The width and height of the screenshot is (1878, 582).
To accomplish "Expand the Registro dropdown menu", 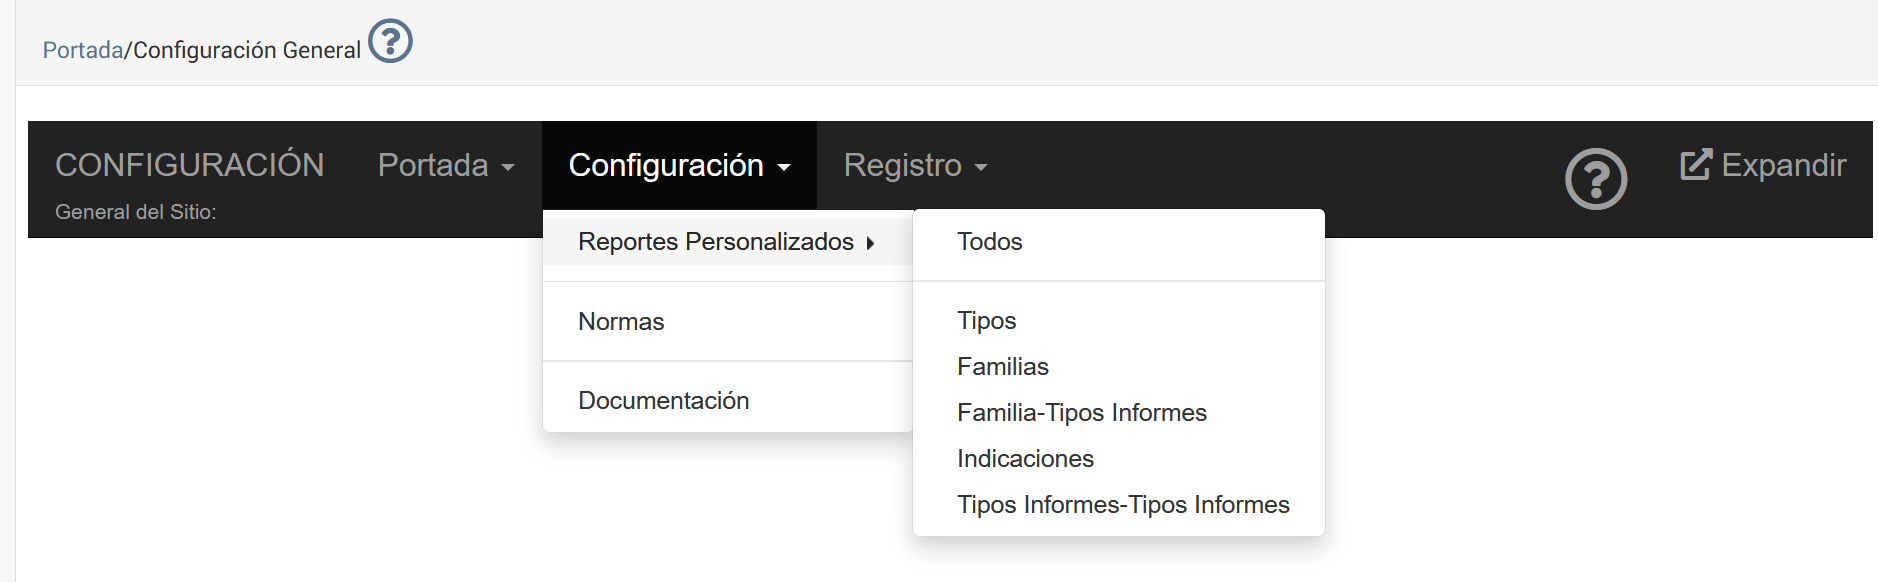I will click(x=915, y=165).
